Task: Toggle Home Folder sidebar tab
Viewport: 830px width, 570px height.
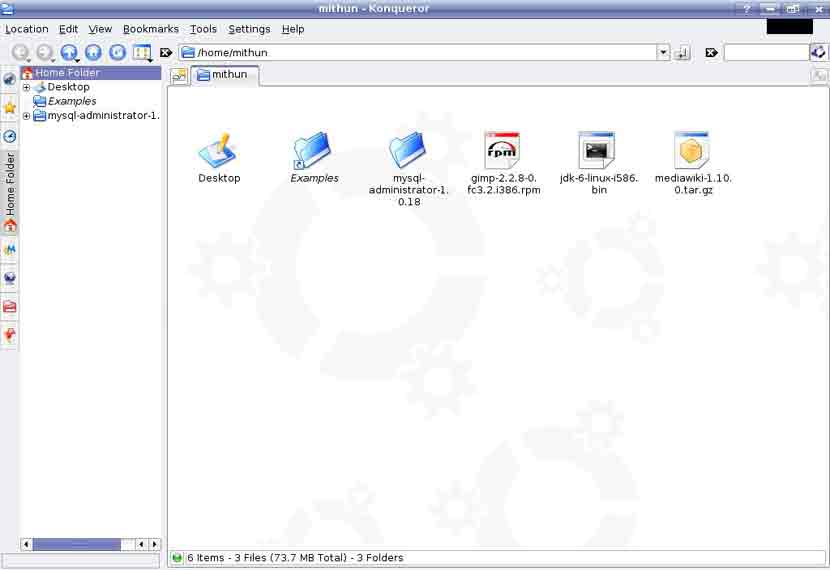Action: [10, 193]
